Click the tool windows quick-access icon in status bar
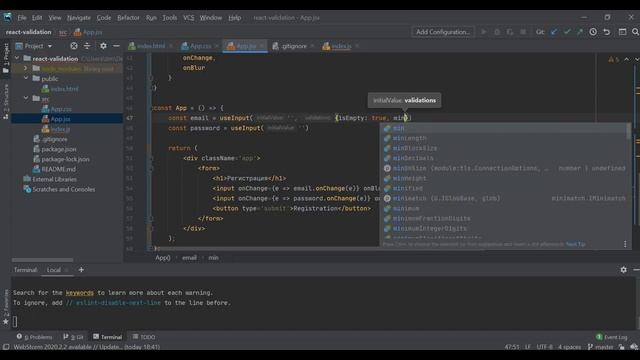The height and width of the screenshot is (360, 640). 6,347
